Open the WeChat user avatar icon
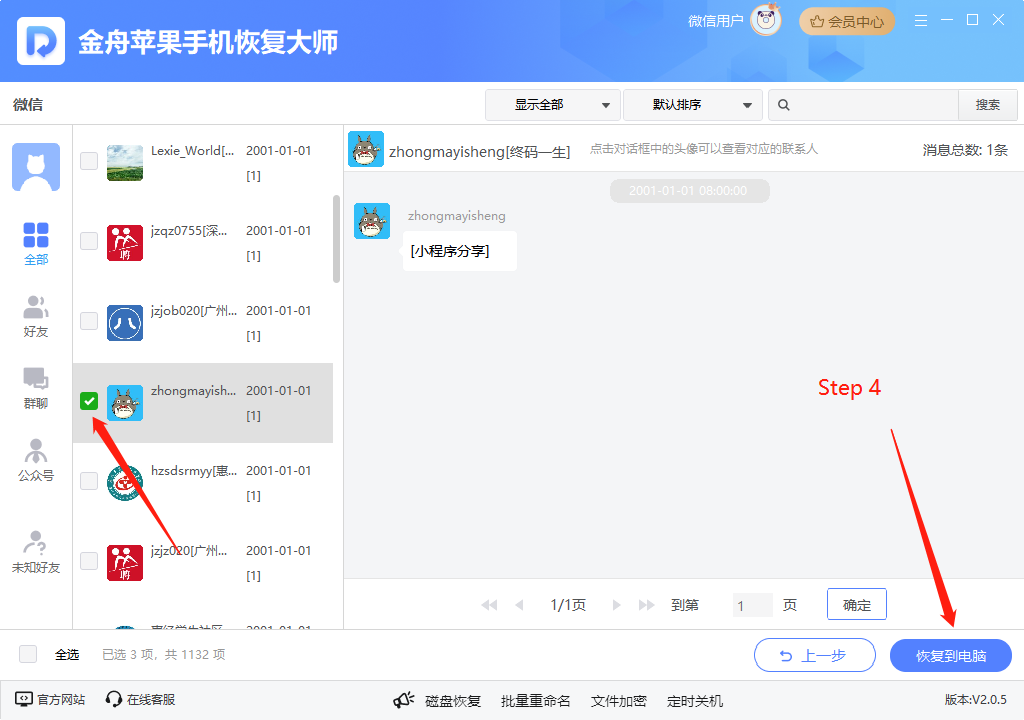Viewport: 1024px width, 720px height. point(766,21)
